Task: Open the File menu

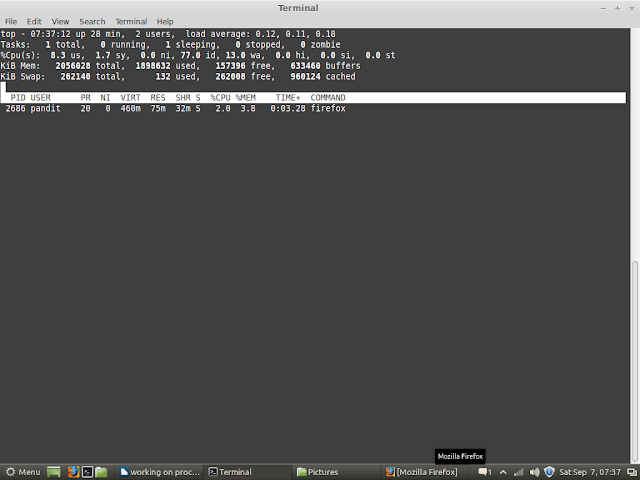Action: (x=11, y=22)
